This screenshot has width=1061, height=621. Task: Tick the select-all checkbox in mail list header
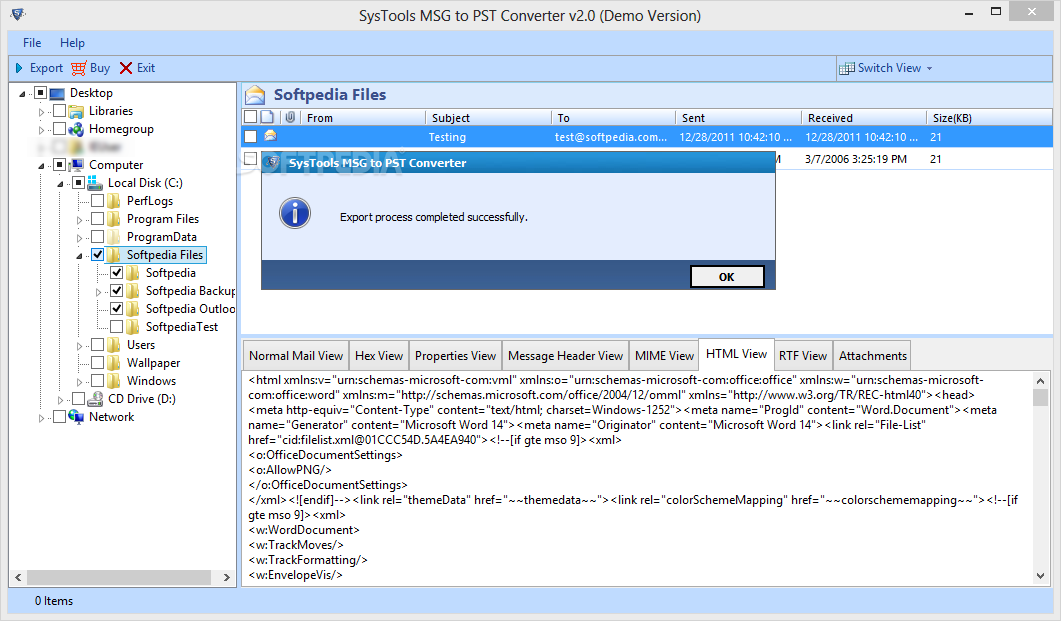250,117
